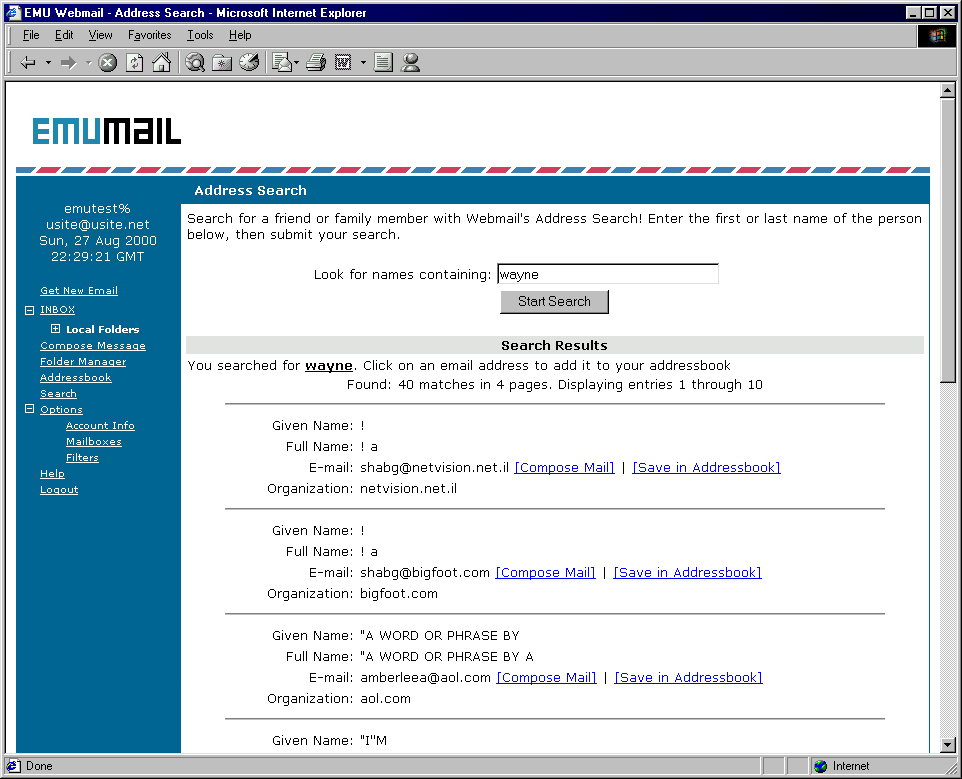The height and width of the screenshot is (779, 962).
Task: Open the Favorites folder icon
Action: click(222, 63)
